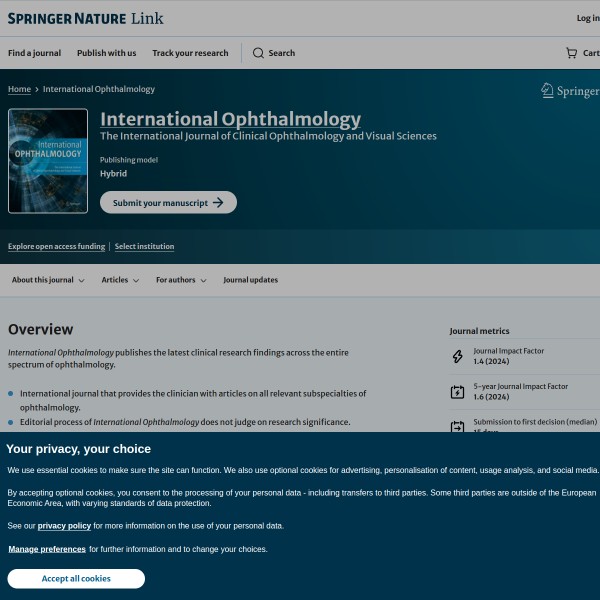
Task: Expand the Articles dropdown
Action: click(120, 280)
